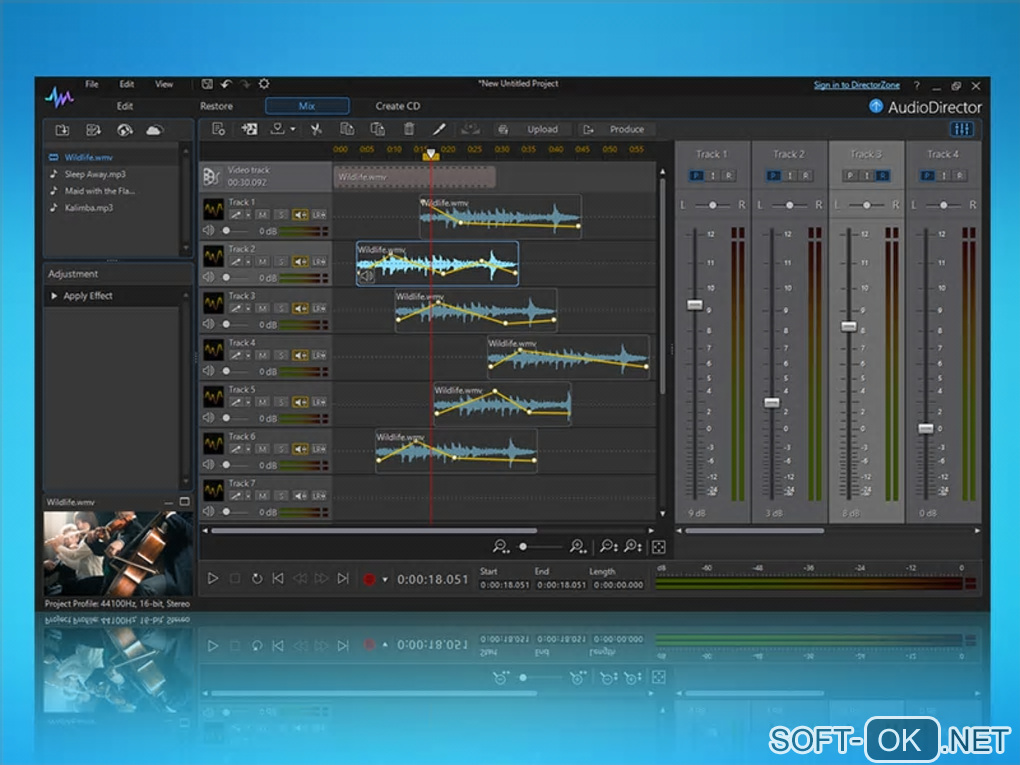Click the undo arrow in title bar
Screen dimensions: 1020x765
coord(226,84)
